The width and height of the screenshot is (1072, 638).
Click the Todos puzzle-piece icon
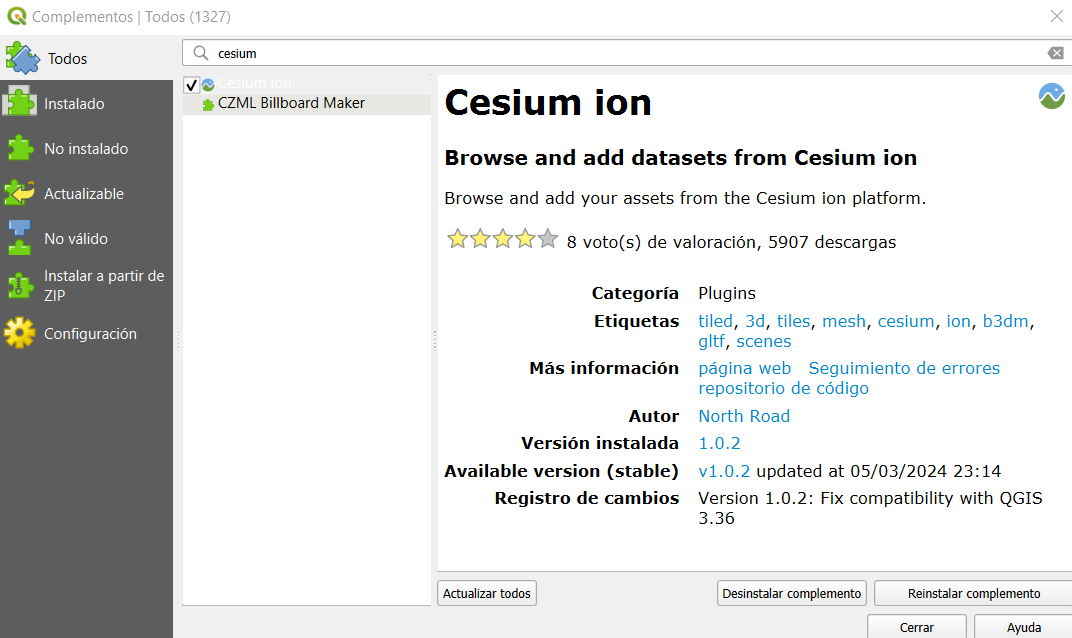pos(23,58)
